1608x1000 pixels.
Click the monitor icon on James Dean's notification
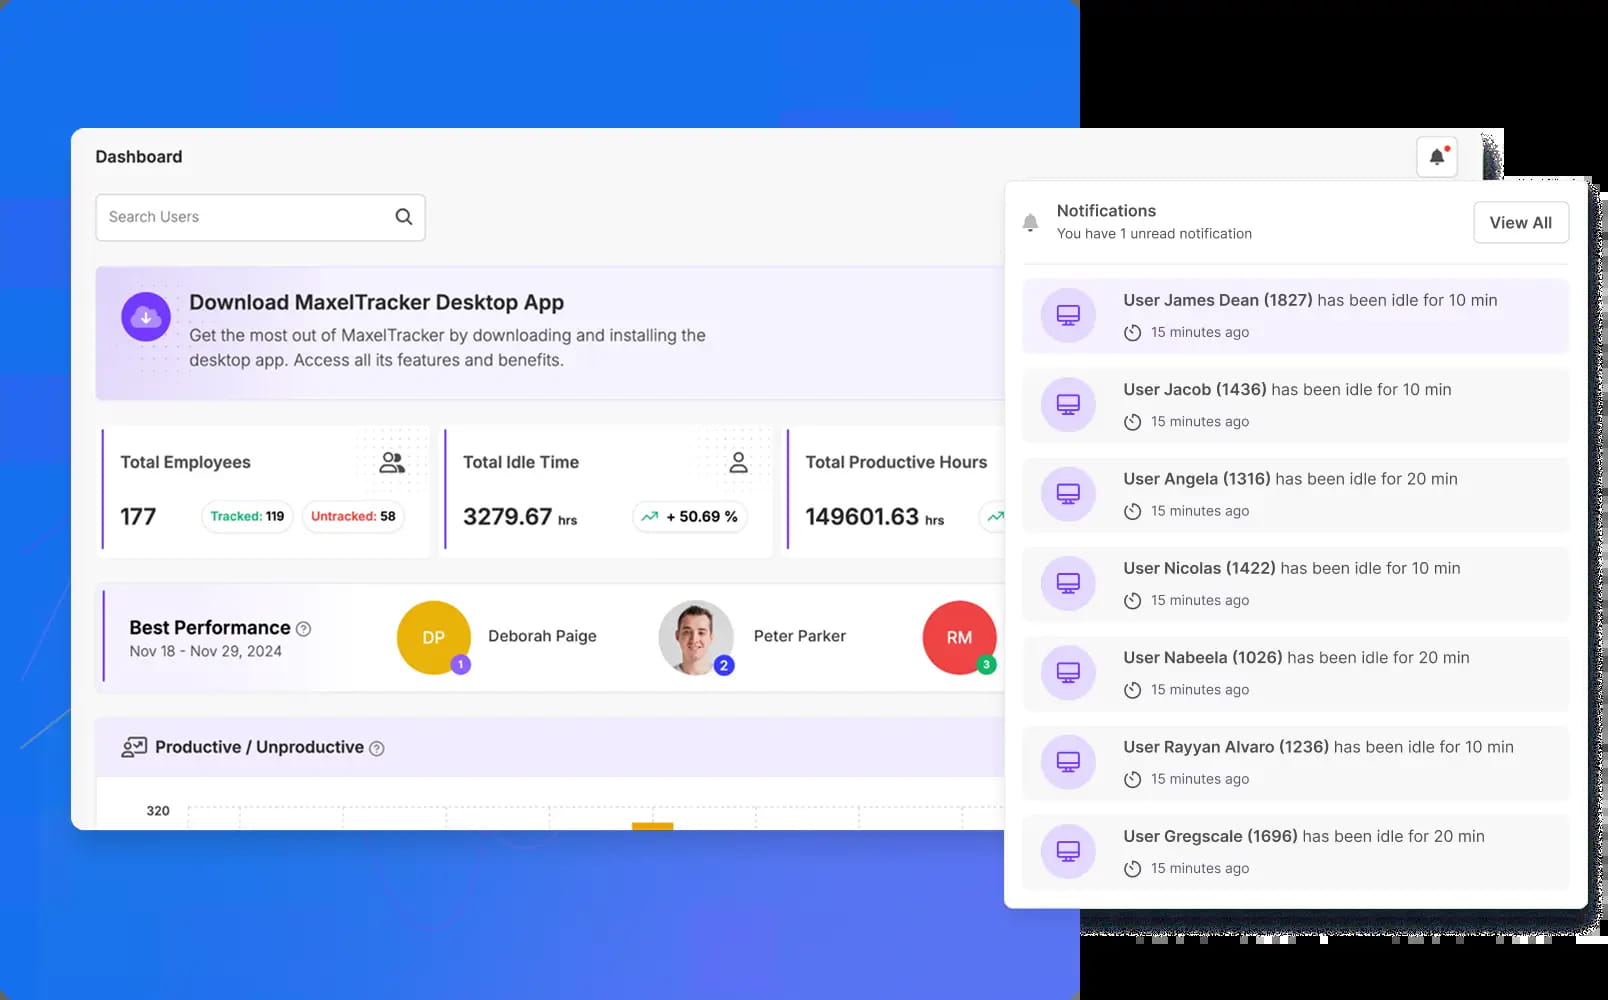coord(1066,315)
